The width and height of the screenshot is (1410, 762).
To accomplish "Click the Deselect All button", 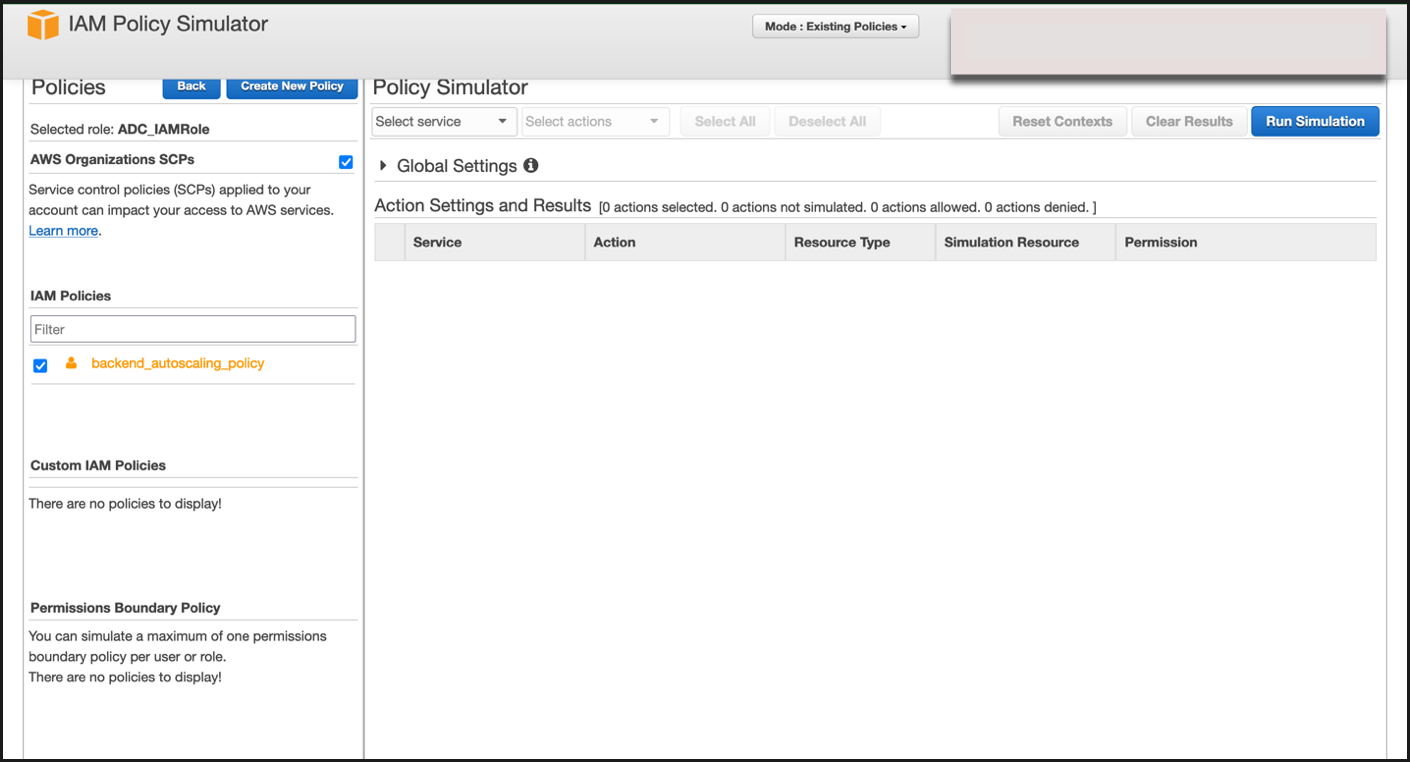I will tap(827, 122).
